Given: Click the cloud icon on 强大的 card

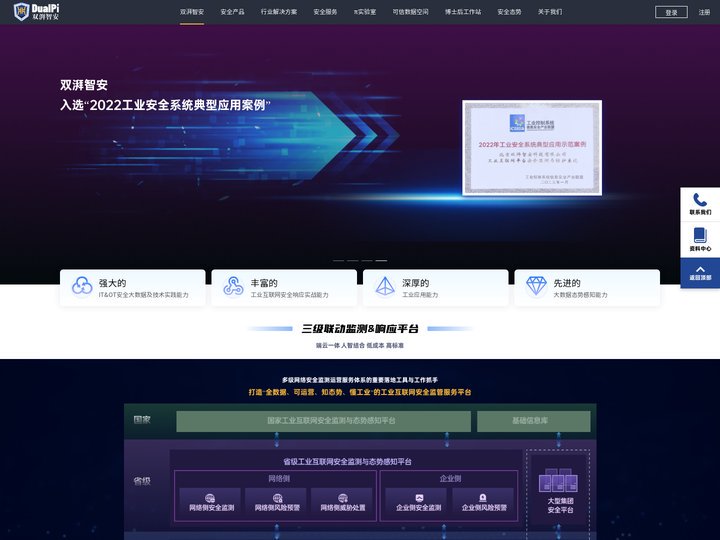Looking at the screenshot, I should (82, 286).
